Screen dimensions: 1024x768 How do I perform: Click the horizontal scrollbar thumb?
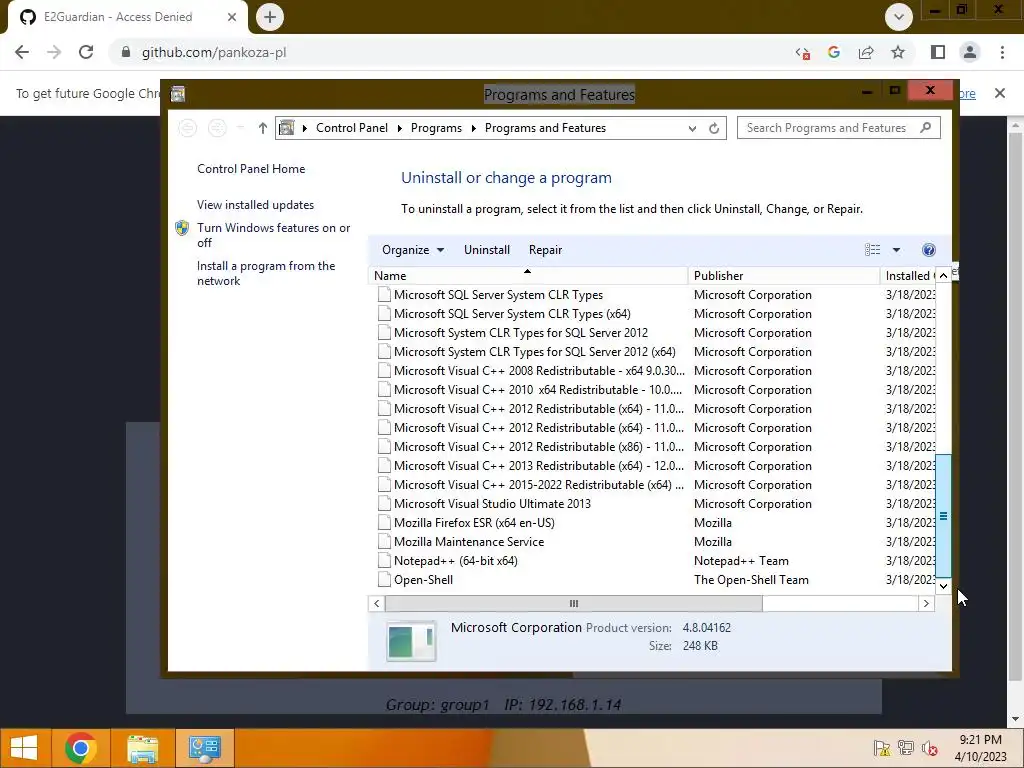(573, 603)
